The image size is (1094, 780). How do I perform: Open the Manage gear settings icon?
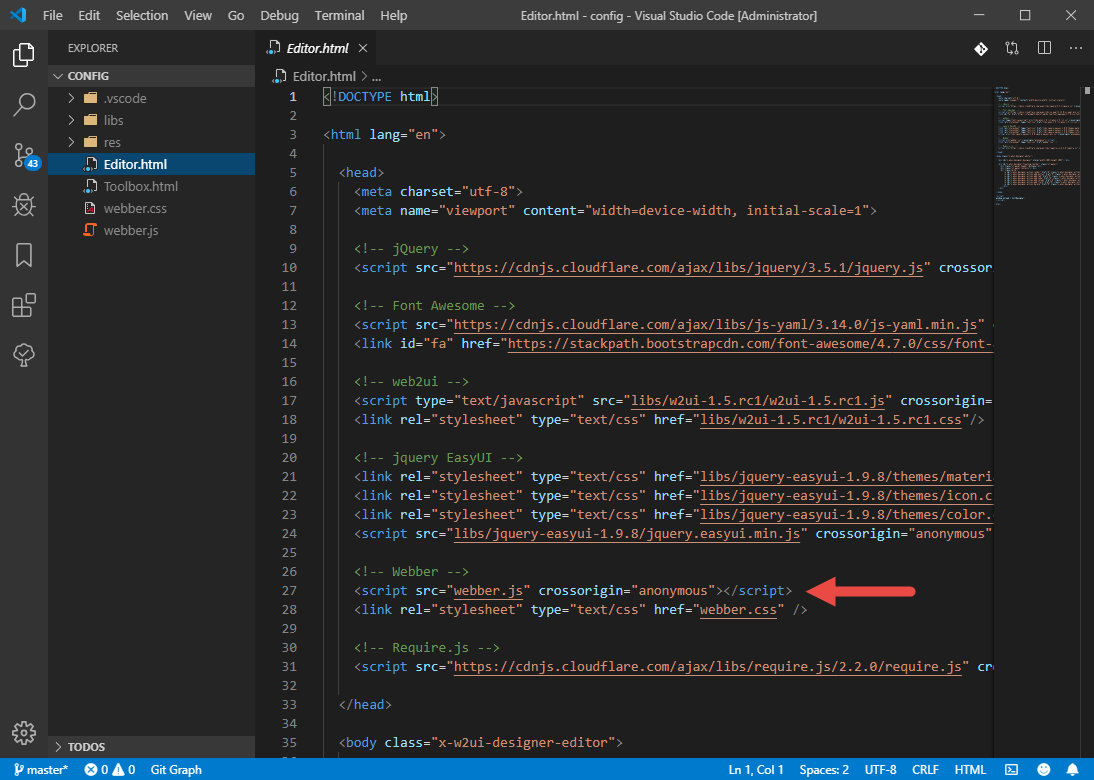coord(24,733)
